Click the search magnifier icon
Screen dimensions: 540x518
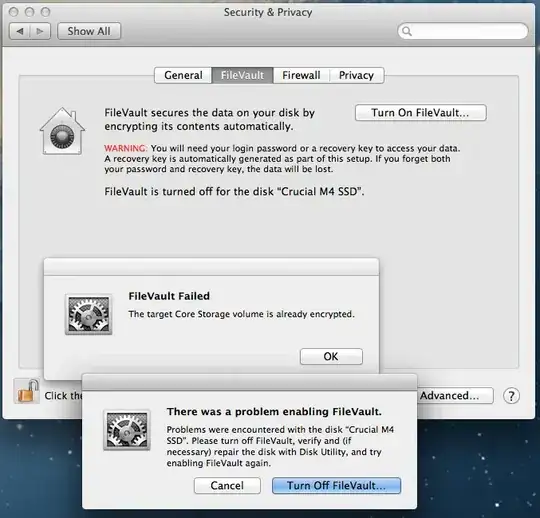click(x=407, y=31)
